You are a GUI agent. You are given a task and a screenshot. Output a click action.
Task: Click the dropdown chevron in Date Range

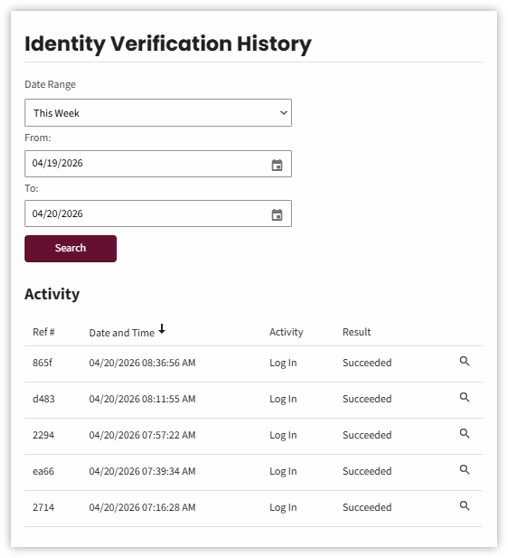coord(283,113)
